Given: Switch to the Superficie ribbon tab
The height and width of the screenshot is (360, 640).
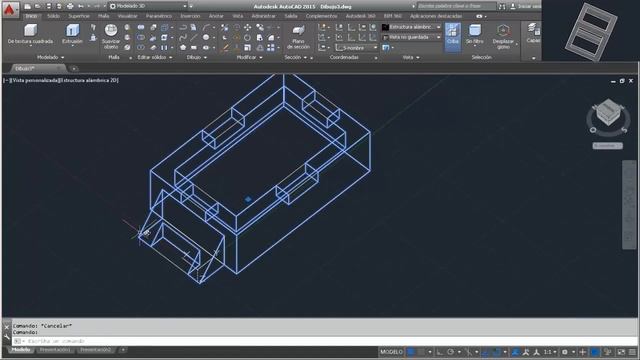Looking at the screenshot, I should tap(79, 16).
